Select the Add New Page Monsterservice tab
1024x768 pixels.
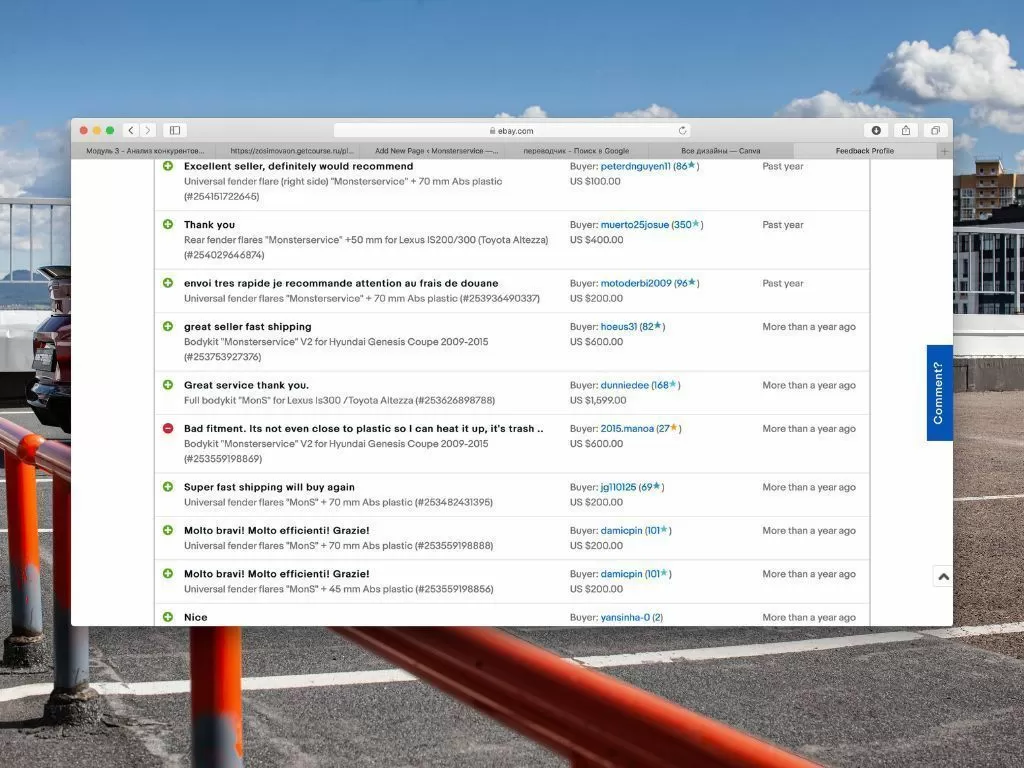click(436, 151)
